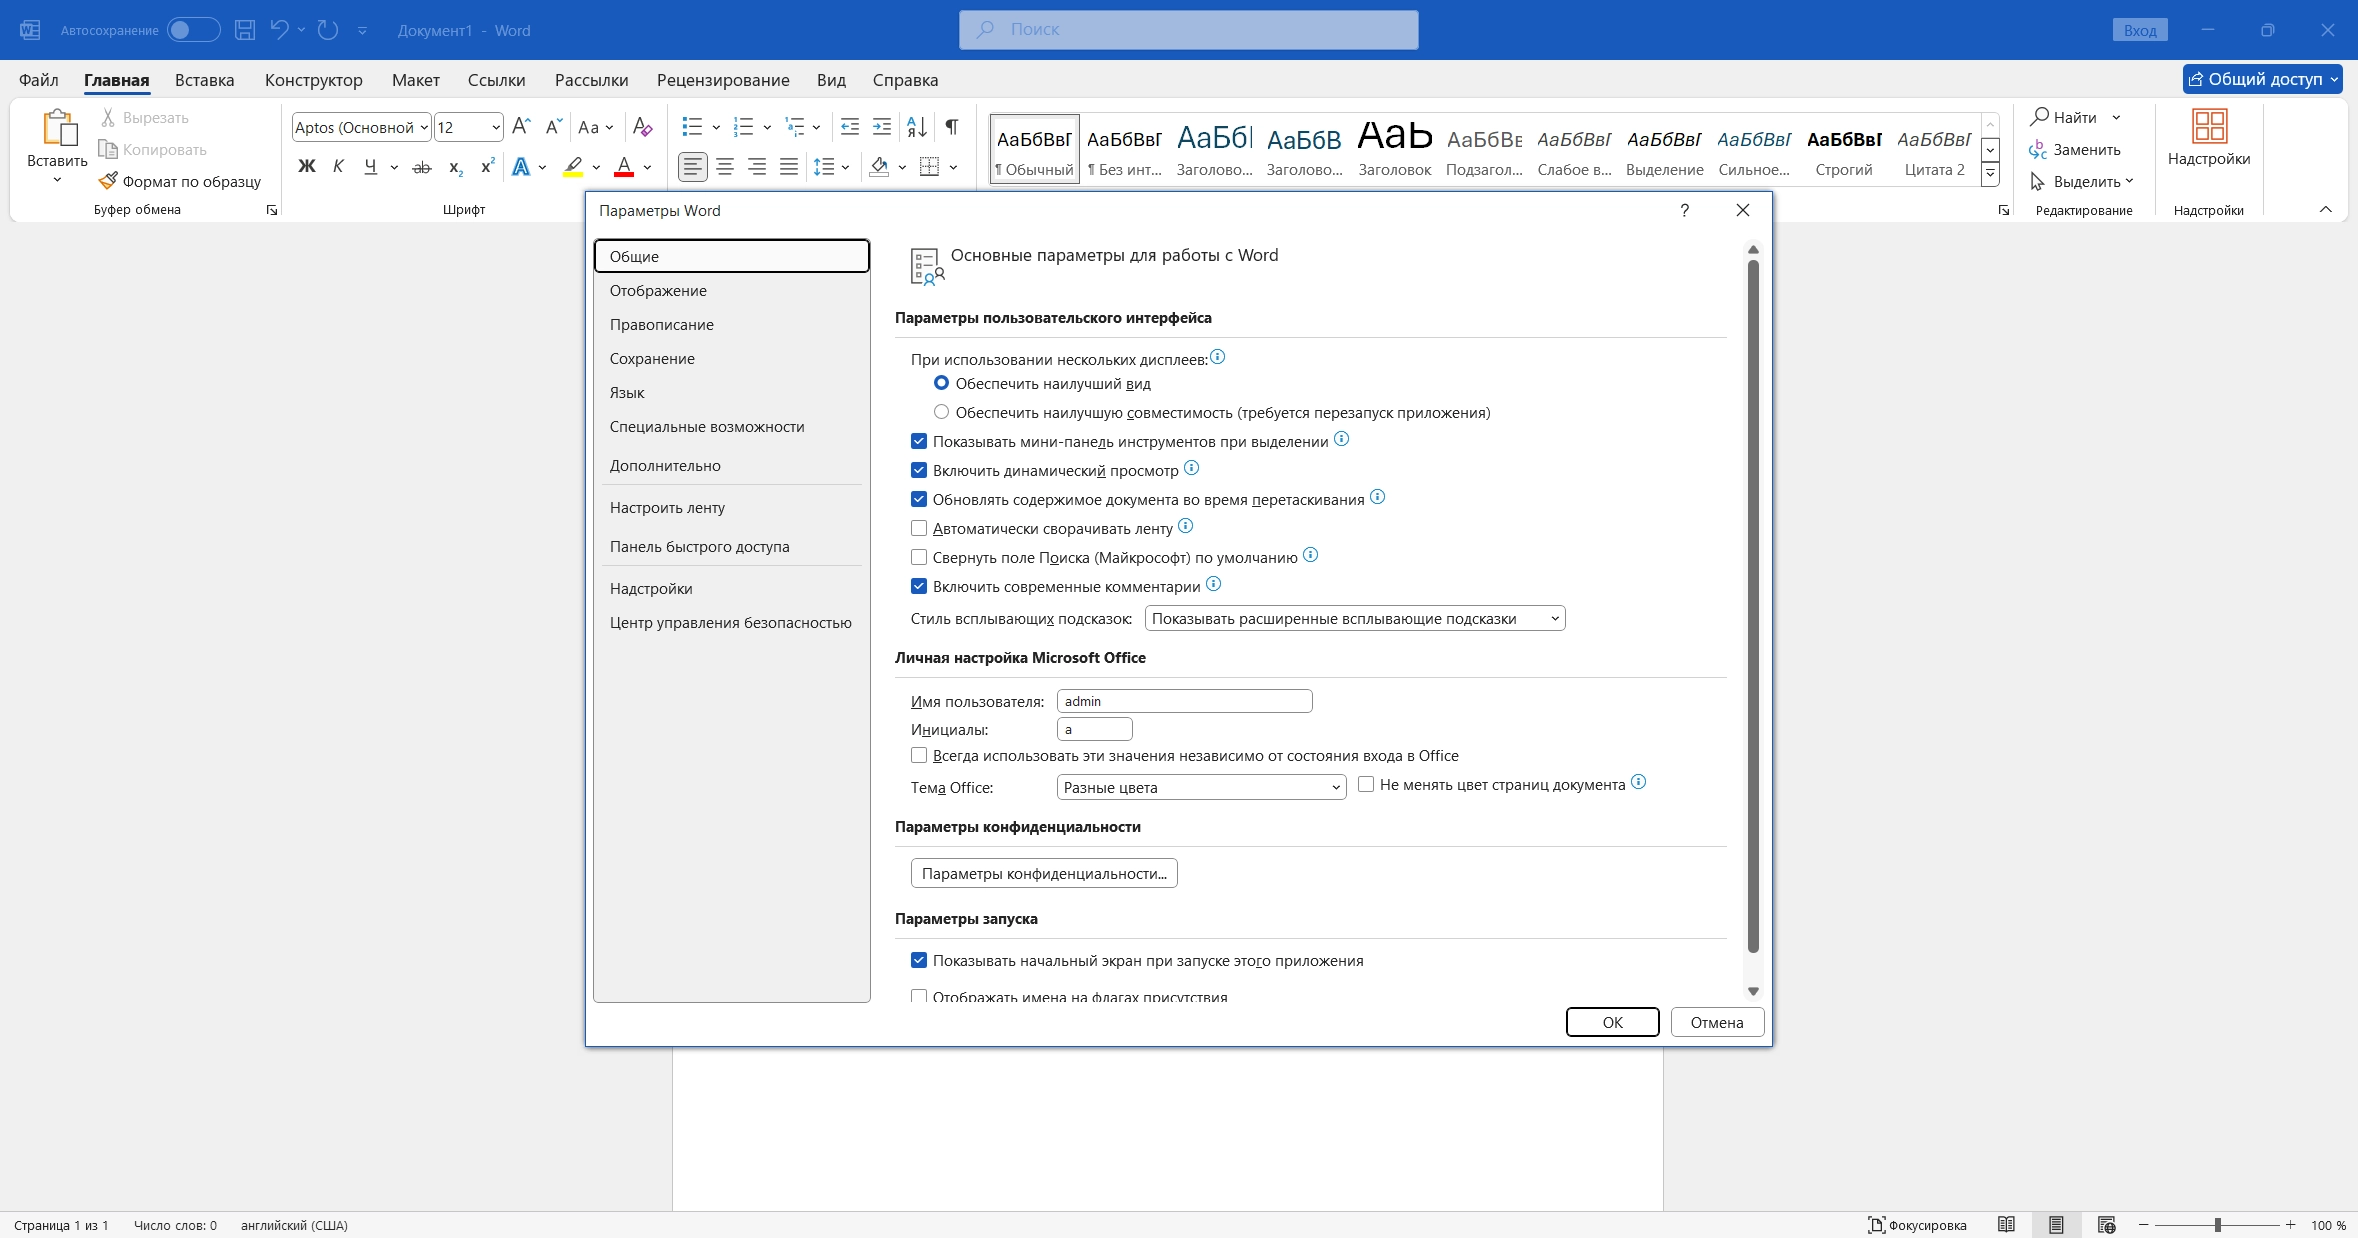Click the Redo arrow icon
Image resolution: width=2358 pixels, height=1238 pixels.
point(328,30)
